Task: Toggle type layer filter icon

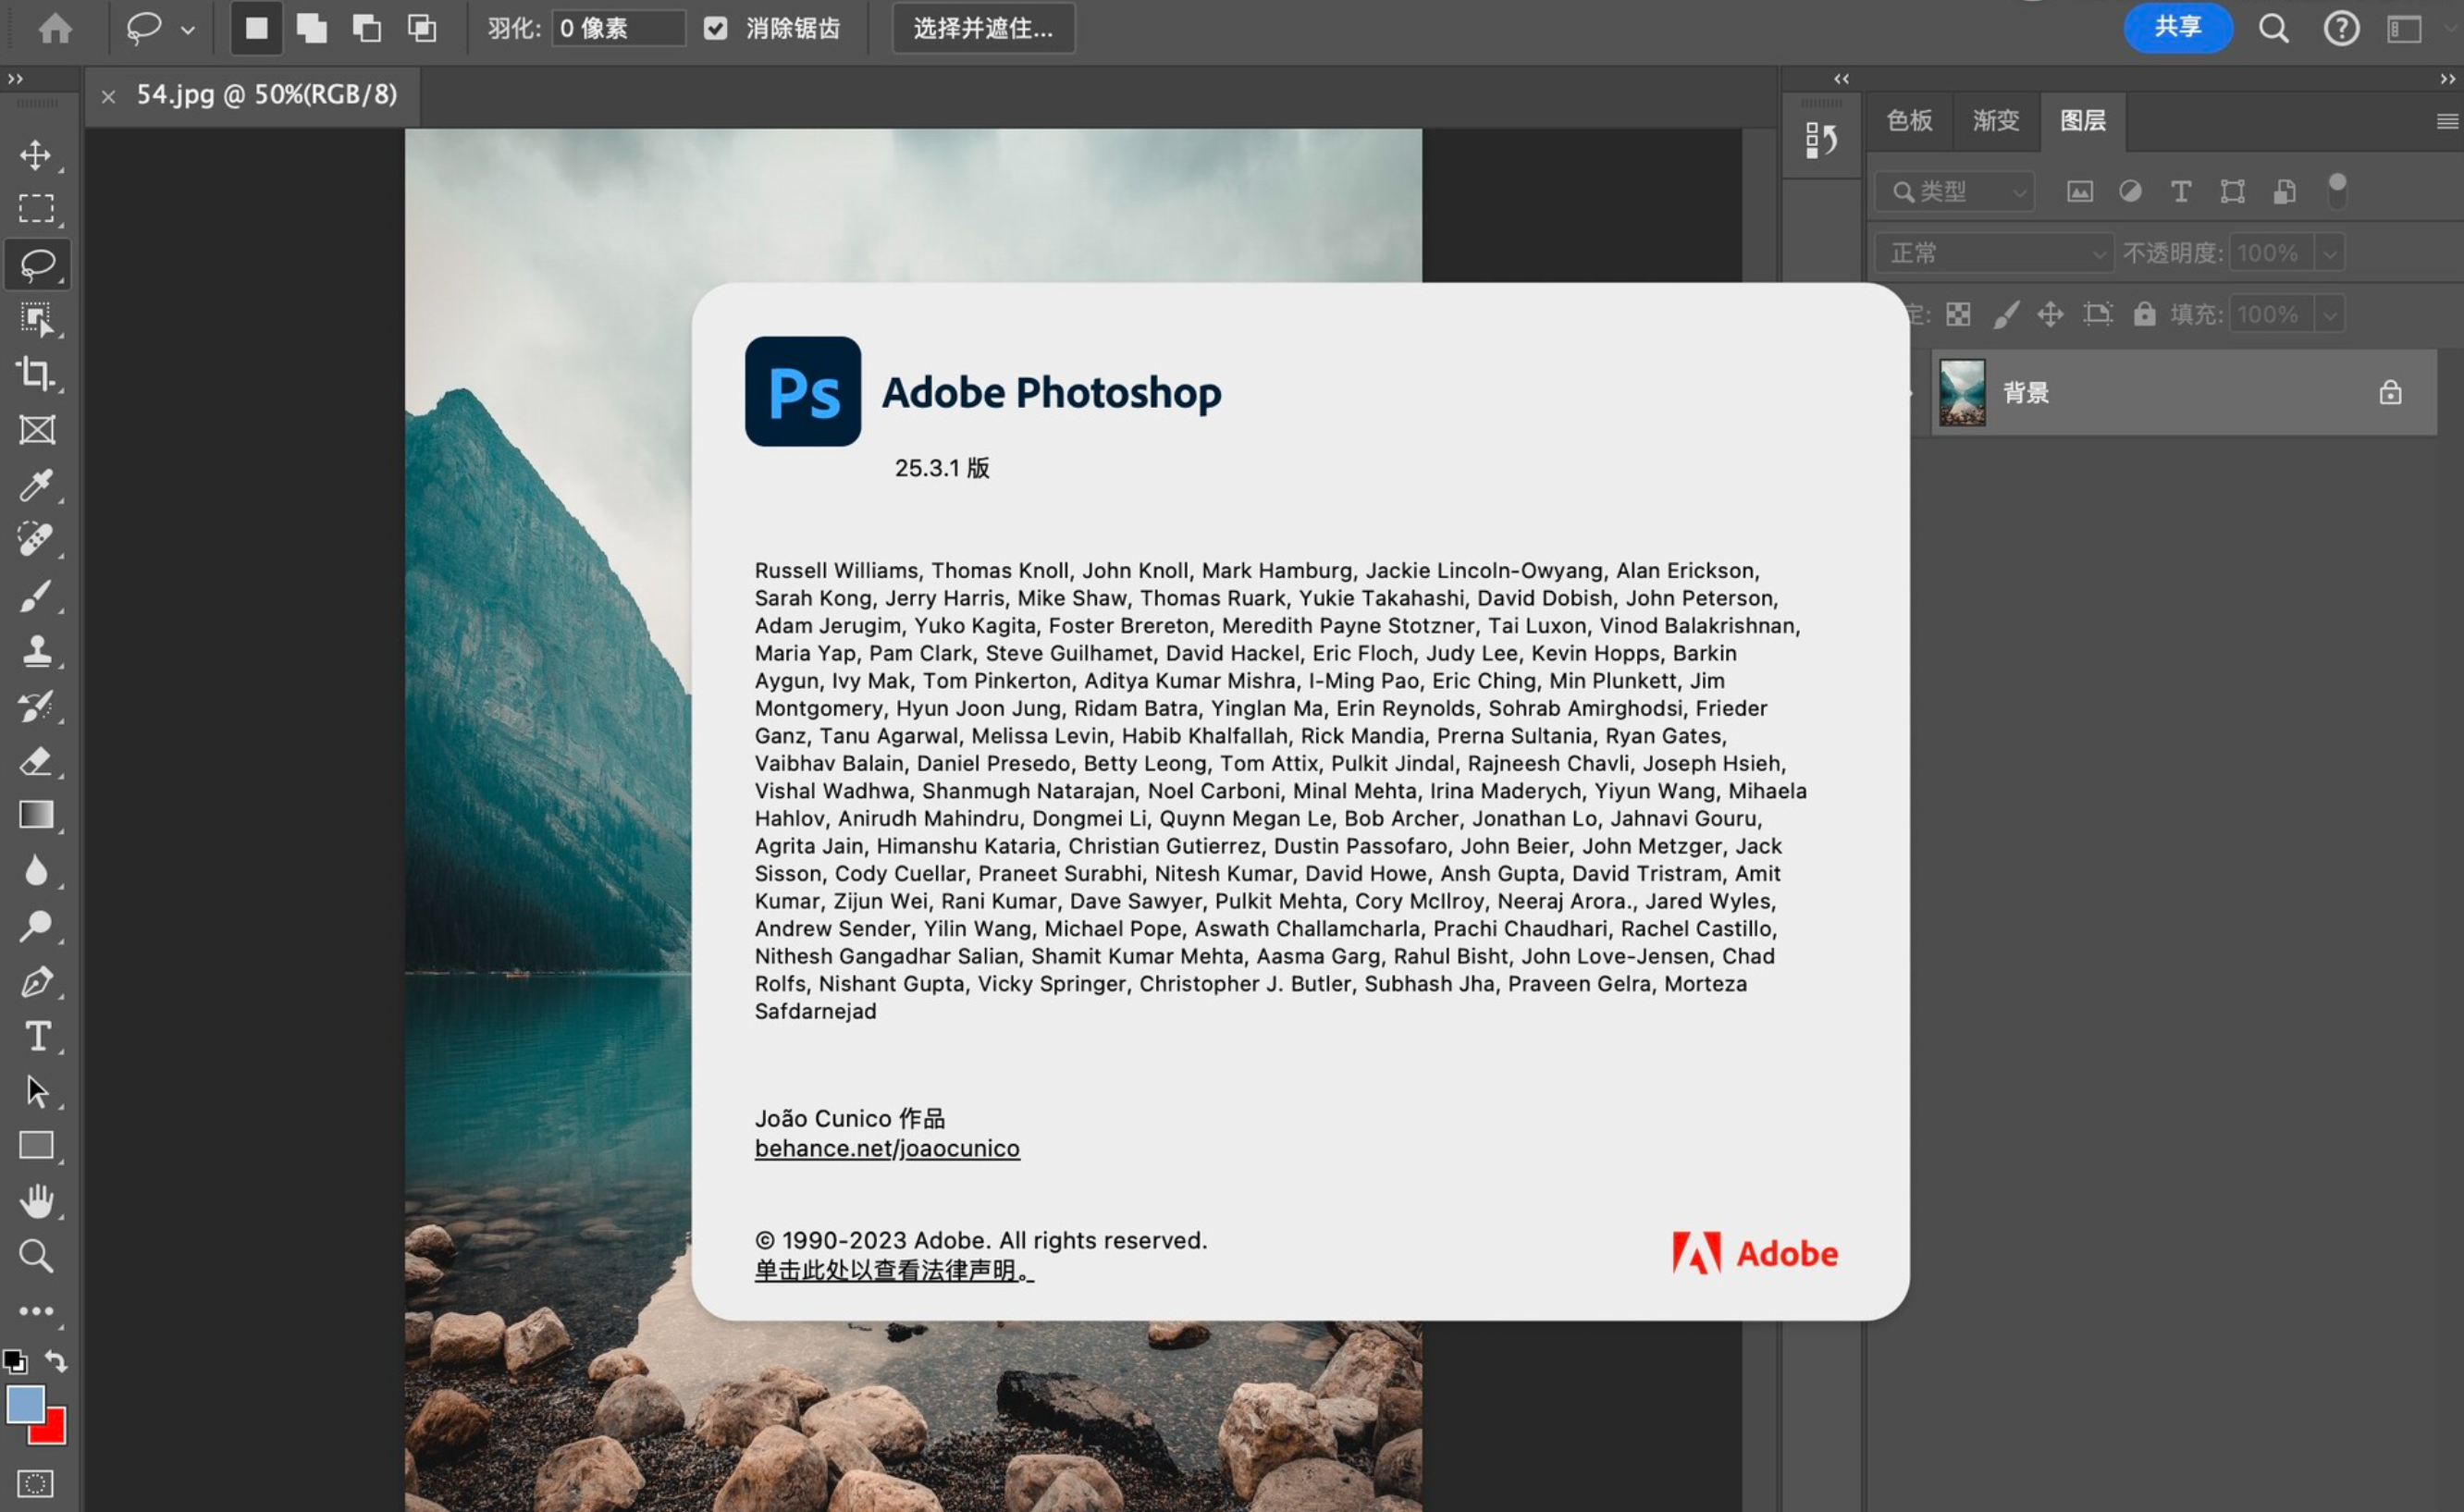Action: [x=2181, y=191]
